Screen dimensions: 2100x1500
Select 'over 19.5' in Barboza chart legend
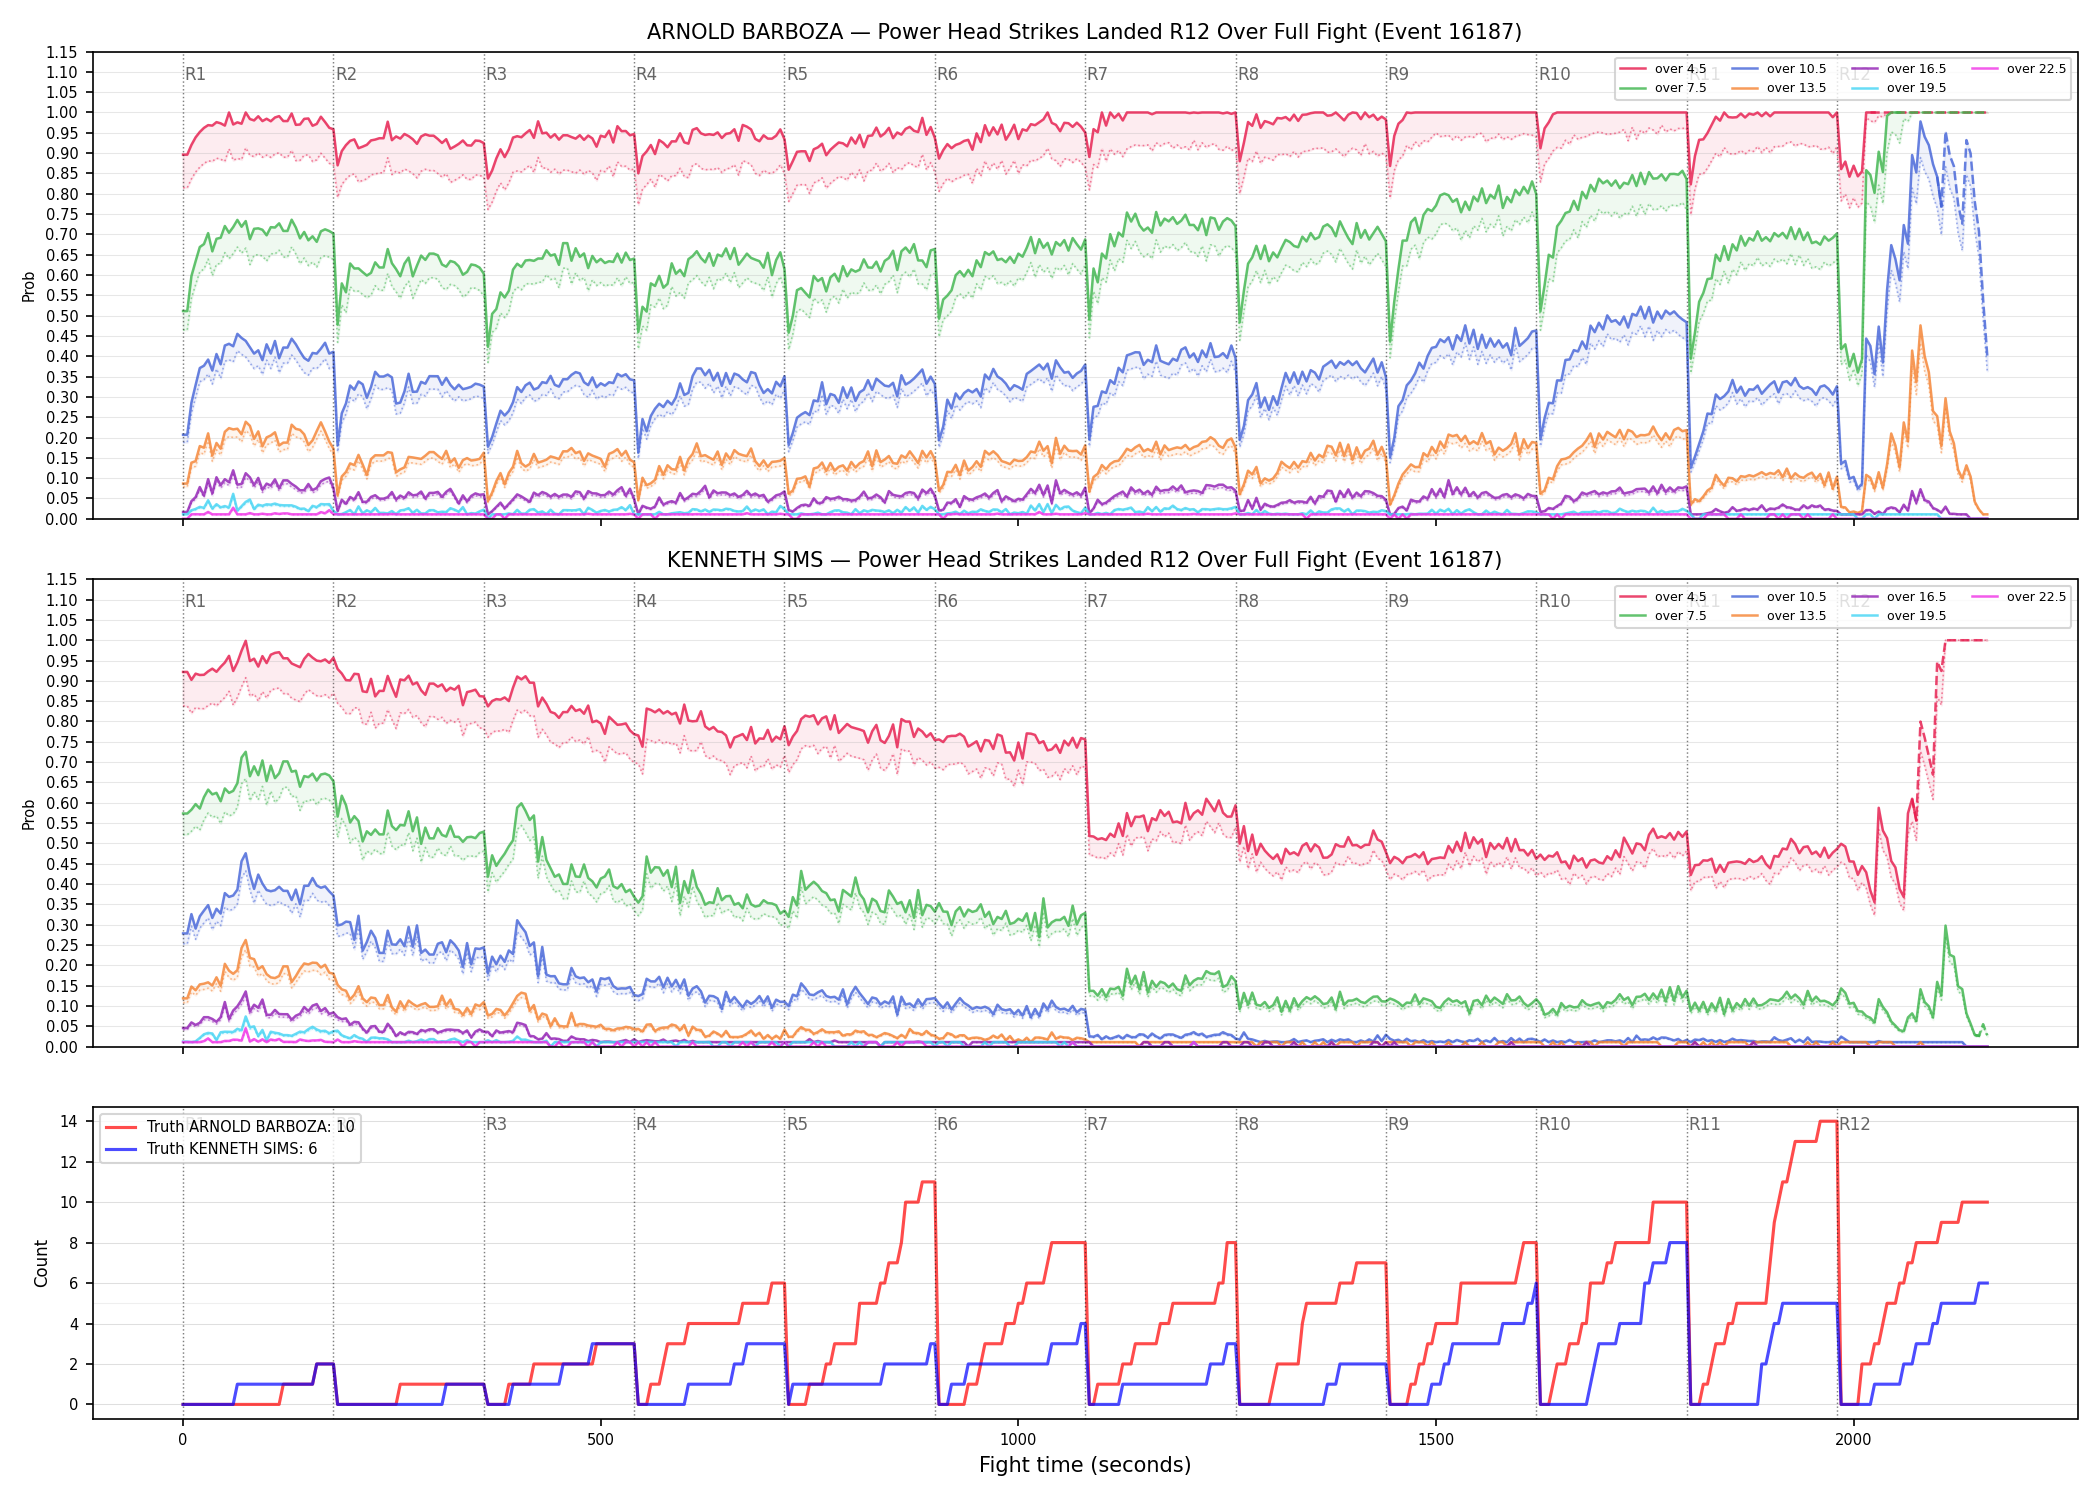click(1900, 88)
